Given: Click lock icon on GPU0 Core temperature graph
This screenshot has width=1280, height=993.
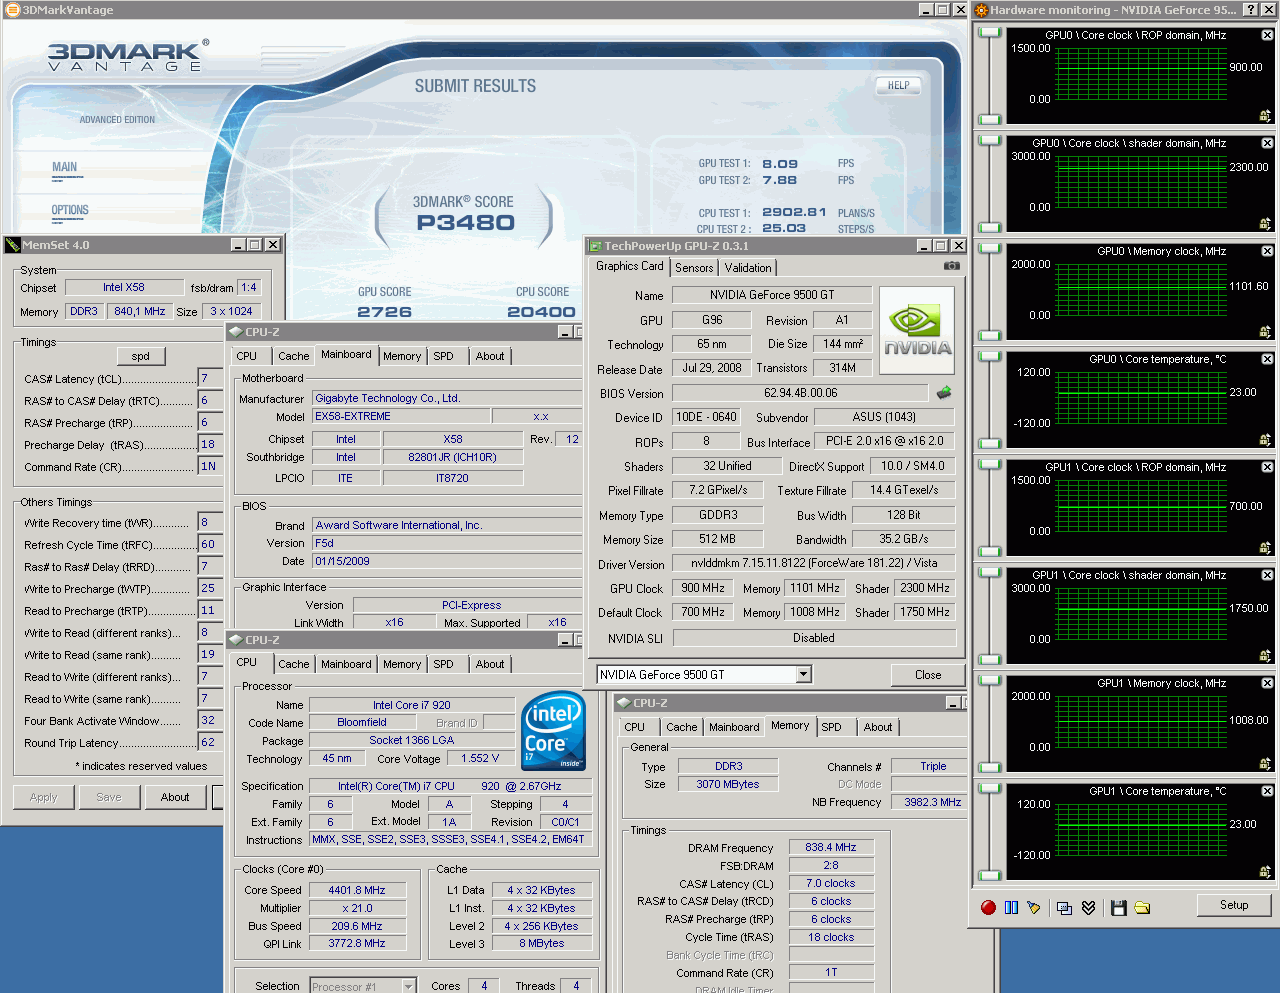Looking at the screenshot, I should tap(1265, 440).
